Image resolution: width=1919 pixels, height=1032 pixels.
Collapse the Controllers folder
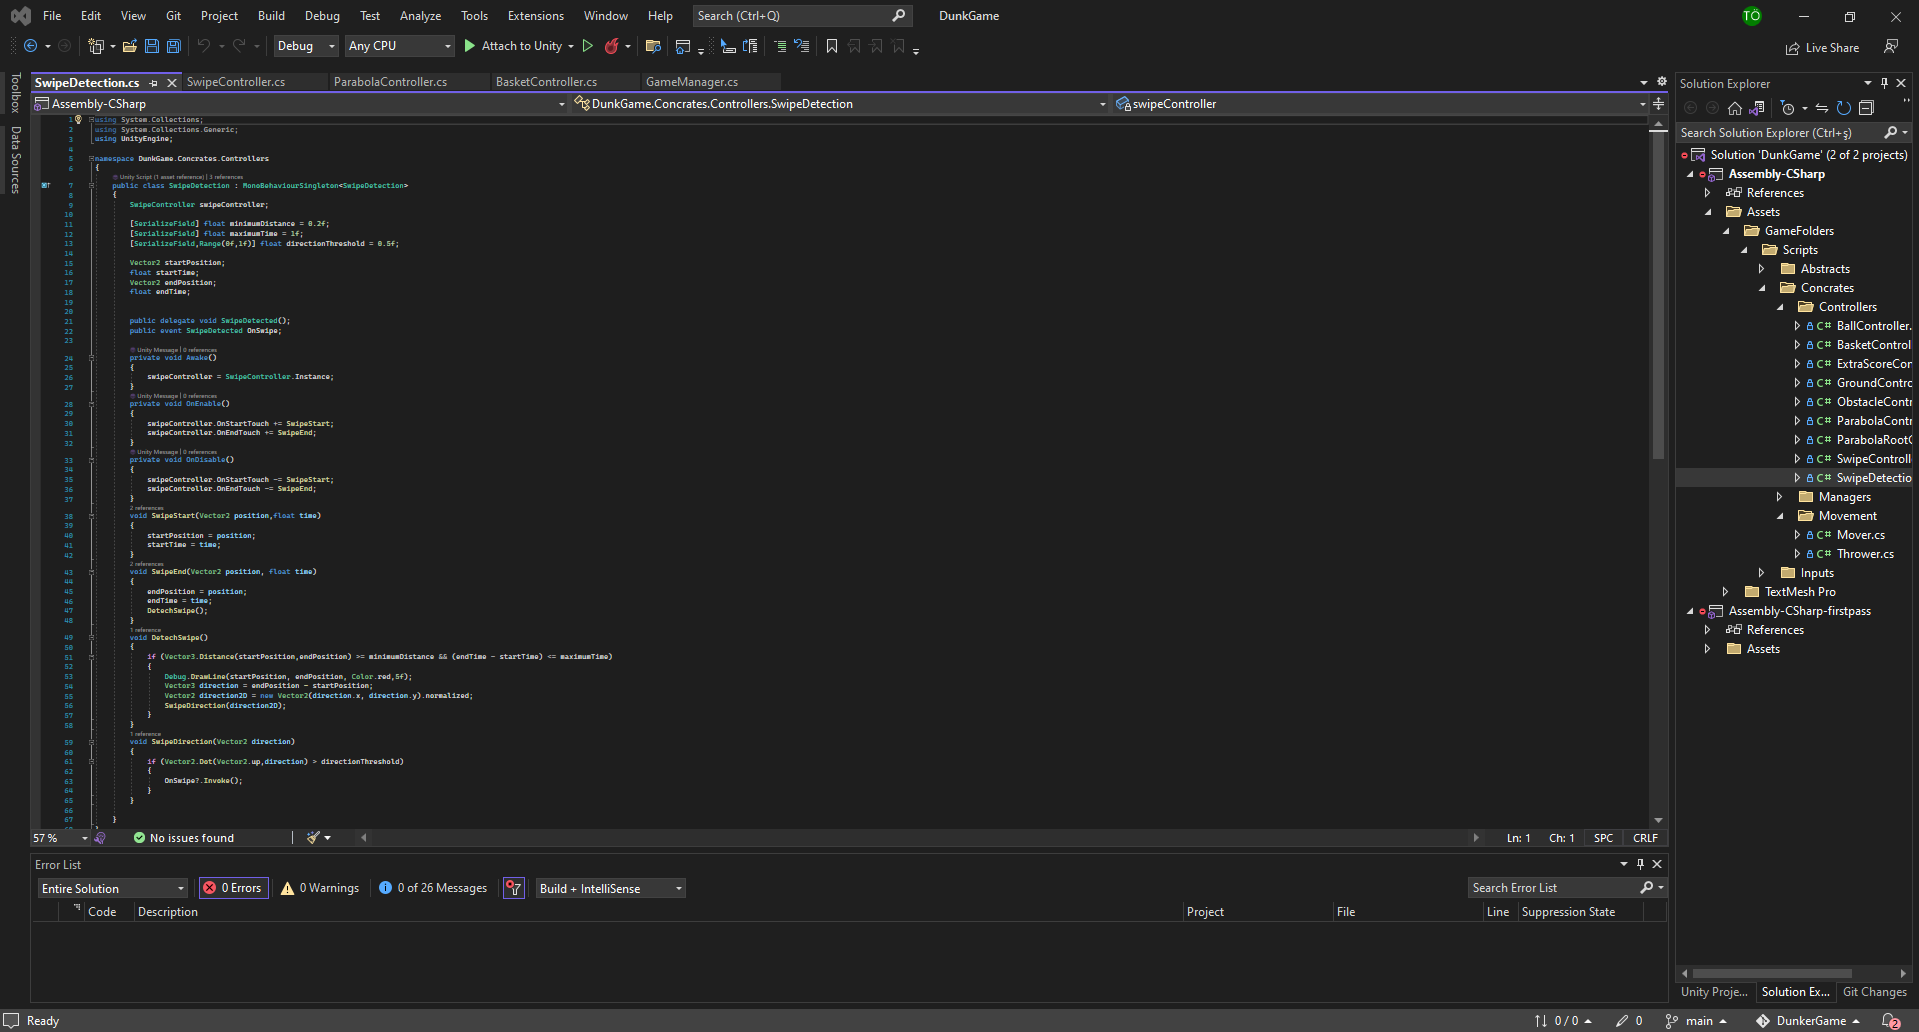pos(1781,306)
